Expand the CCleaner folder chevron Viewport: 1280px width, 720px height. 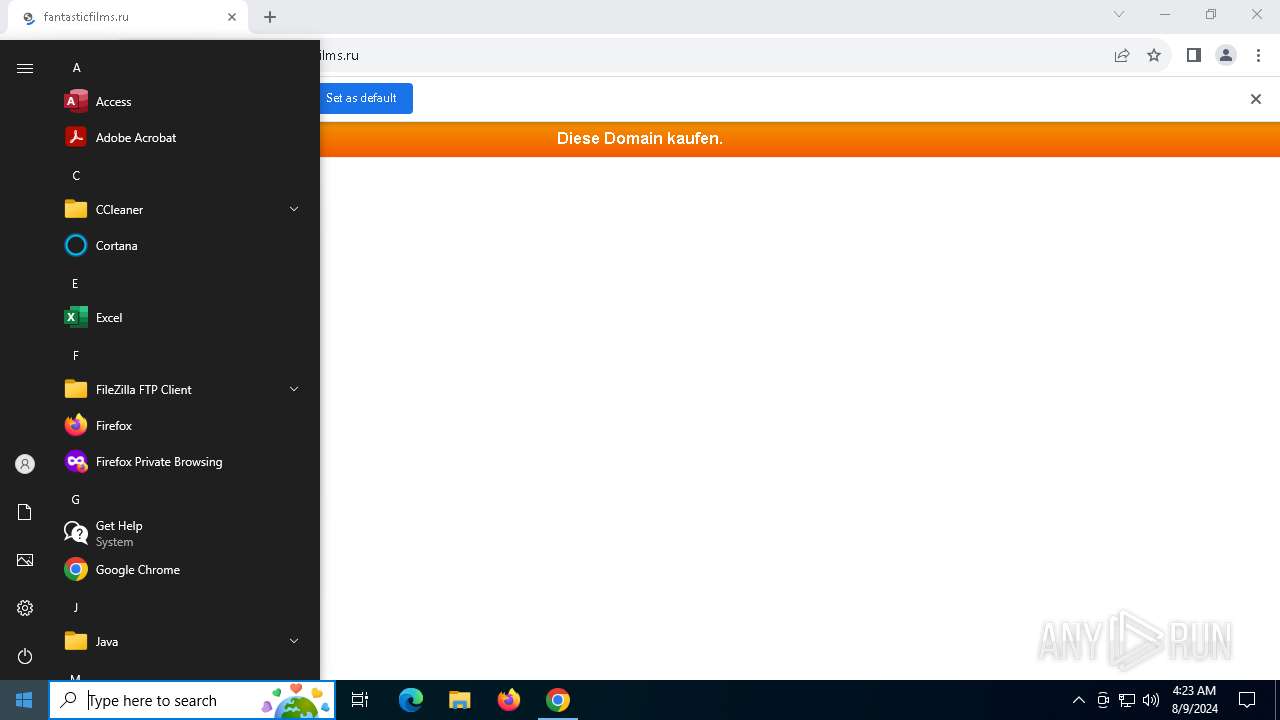(x=294, y=209)
